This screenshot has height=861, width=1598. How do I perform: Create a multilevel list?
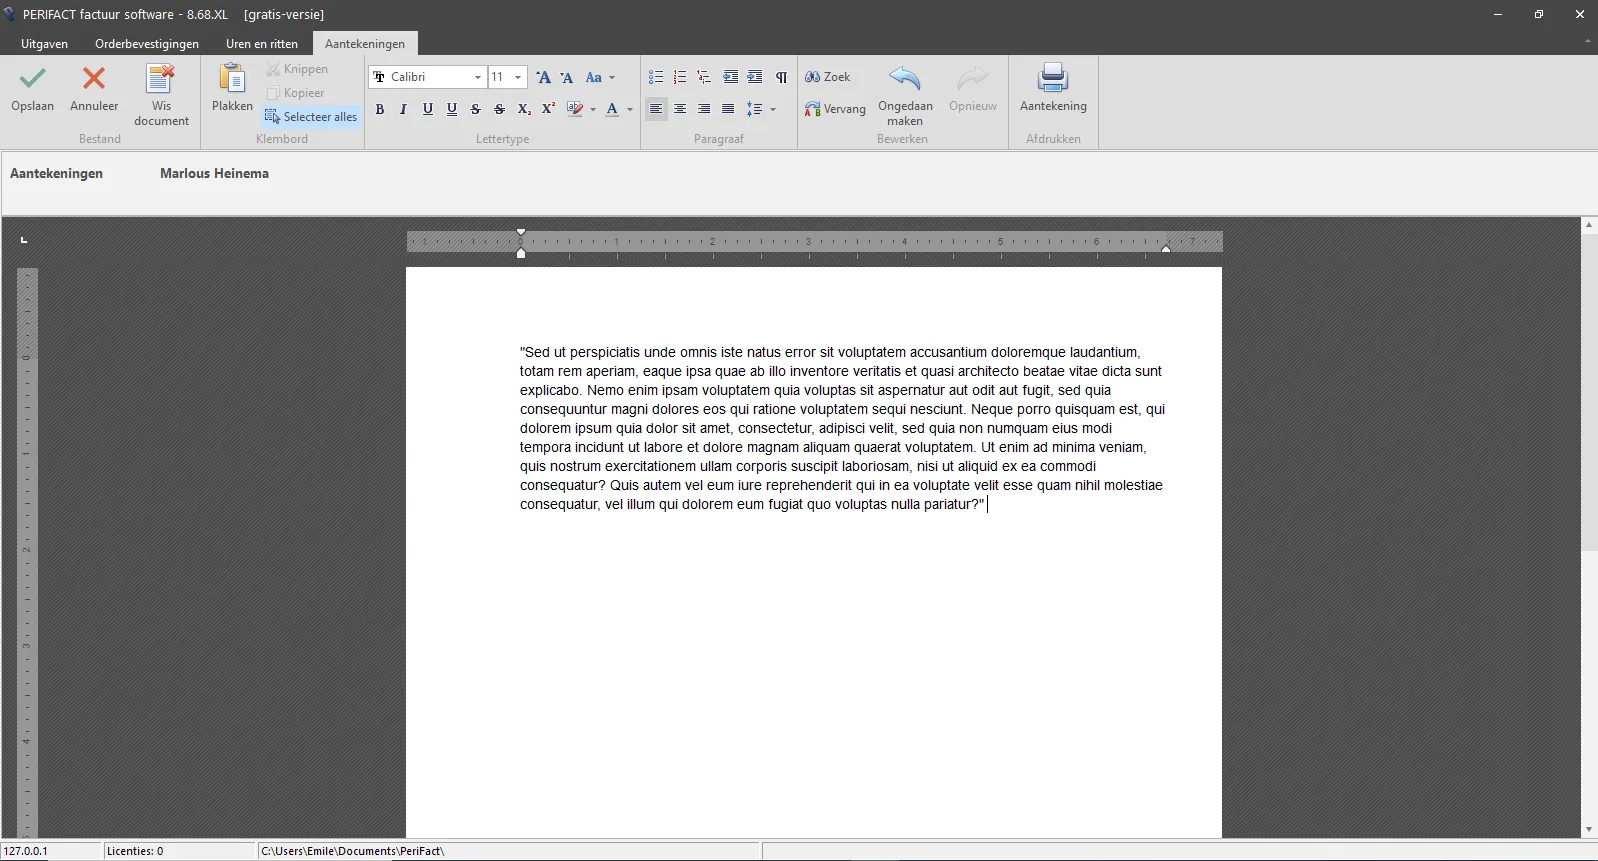704,77
